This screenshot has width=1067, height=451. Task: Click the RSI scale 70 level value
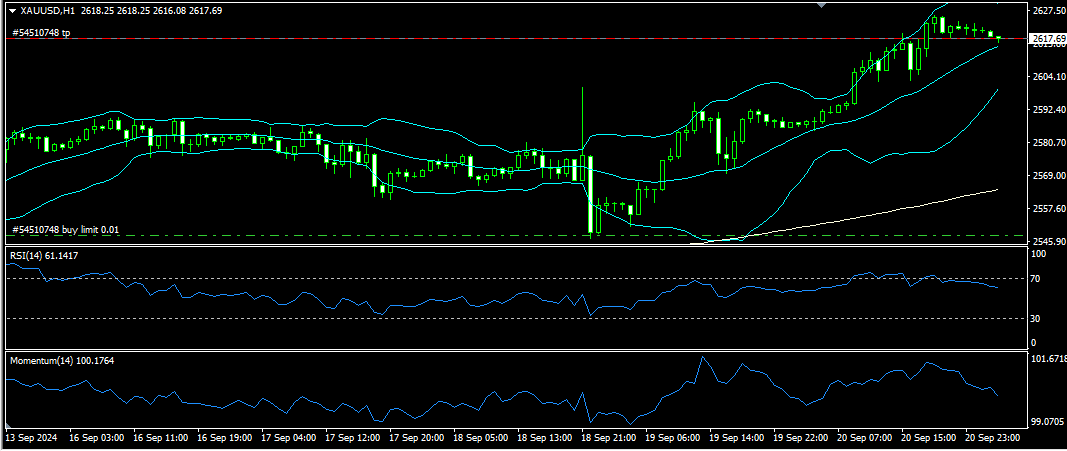pos(1038,278)
